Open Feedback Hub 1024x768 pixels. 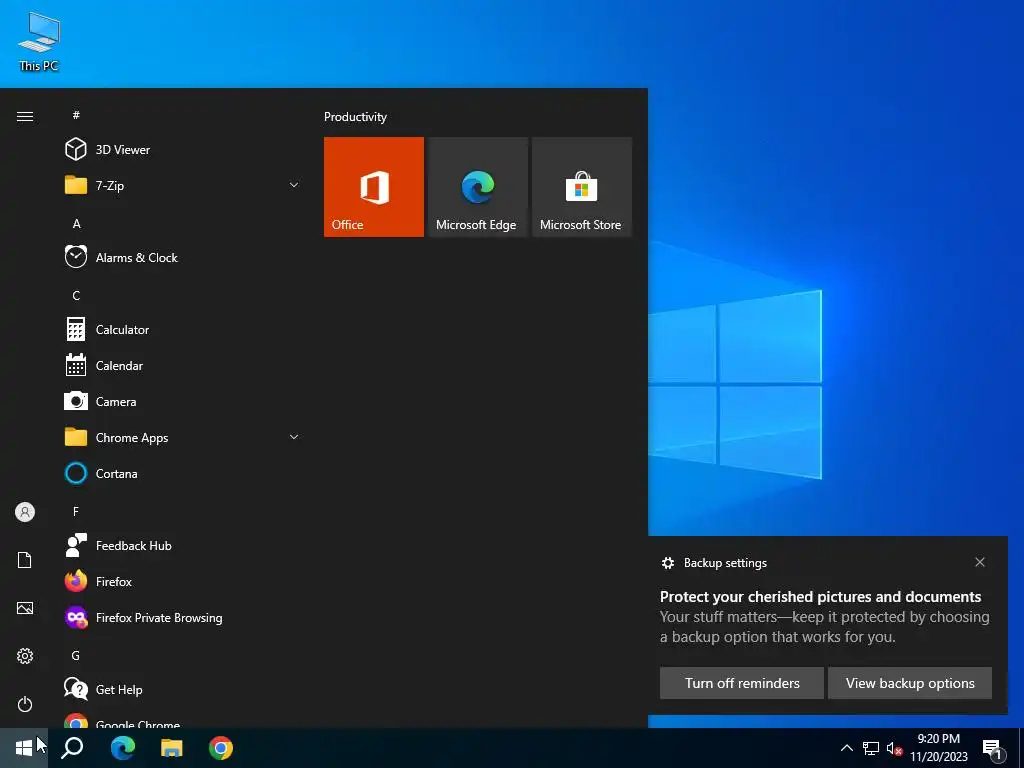[x=183, y=545]
